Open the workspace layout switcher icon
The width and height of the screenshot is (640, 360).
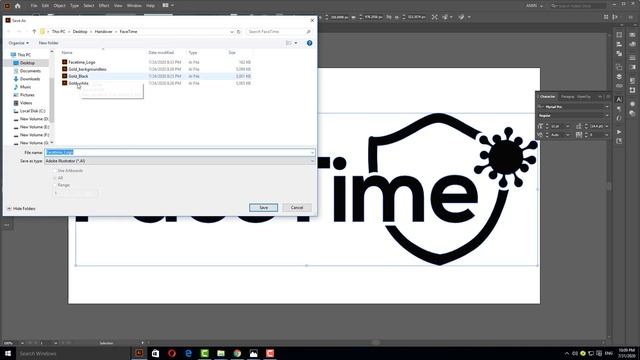click(x=165, y=5)
